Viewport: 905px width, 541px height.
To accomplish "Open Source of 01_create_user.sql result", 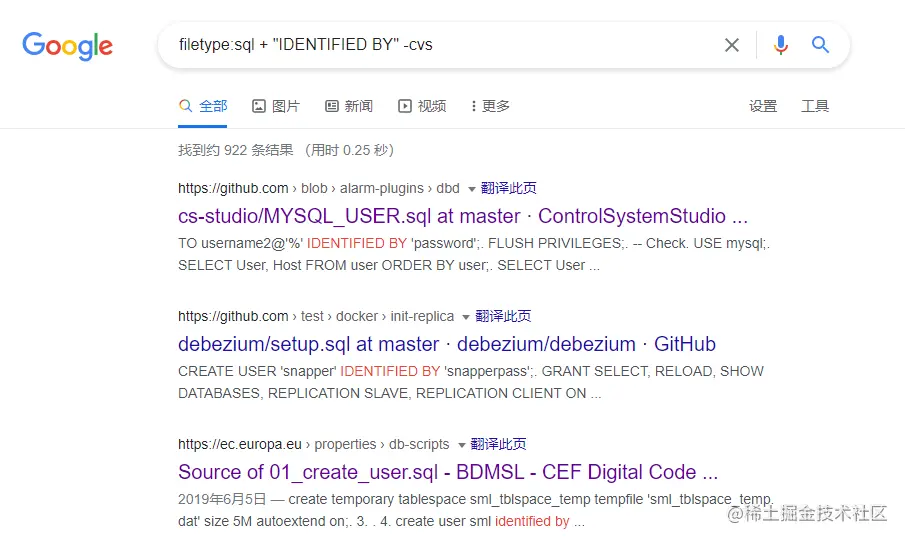I will coord(448,472).
